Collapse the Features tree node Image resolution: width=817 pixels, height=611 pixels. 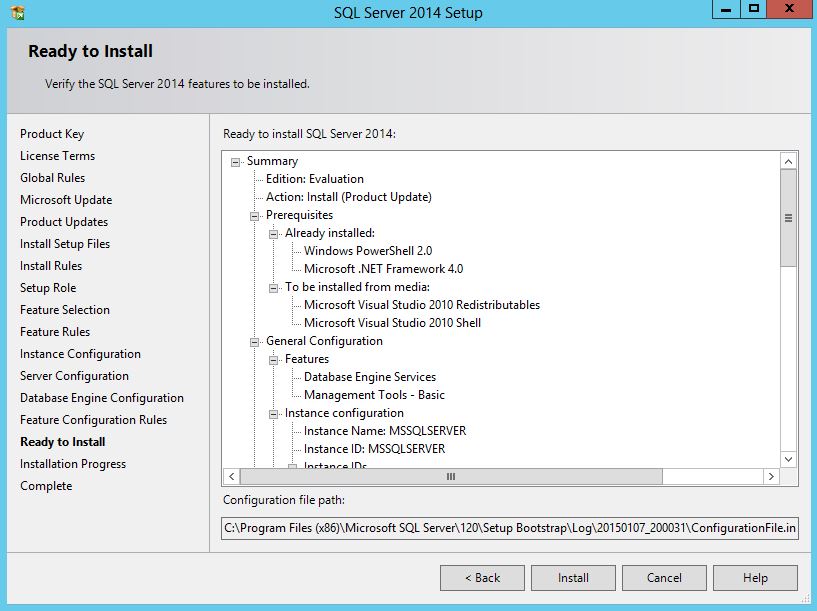[x=274, y=360]
